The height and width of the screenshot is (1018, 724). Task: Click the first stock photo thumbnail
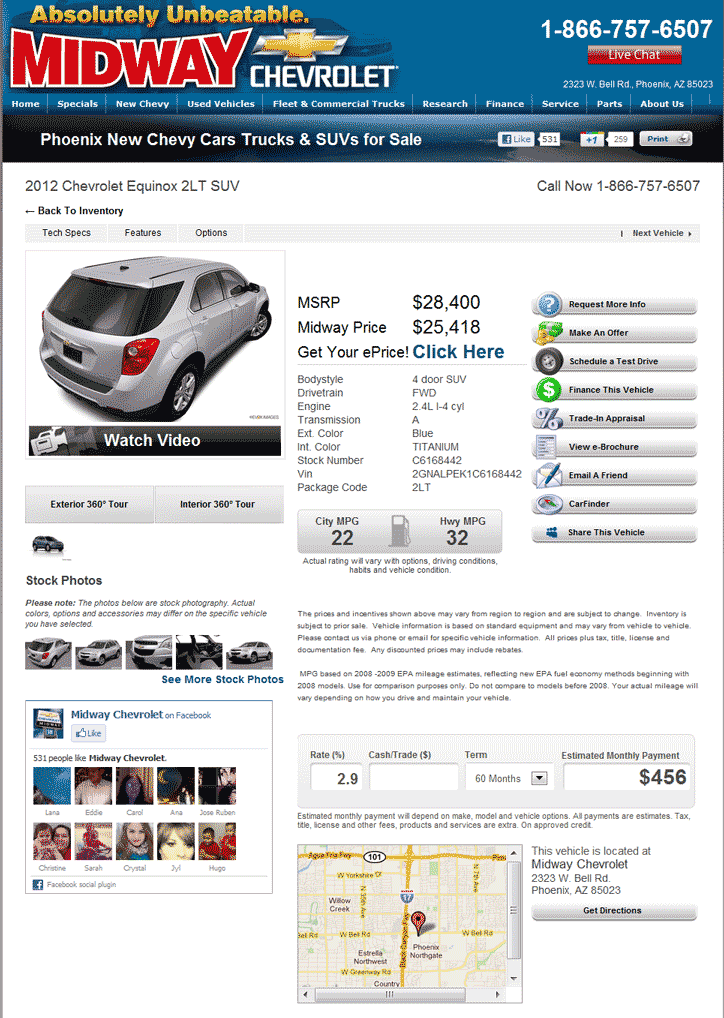(49, 652)
